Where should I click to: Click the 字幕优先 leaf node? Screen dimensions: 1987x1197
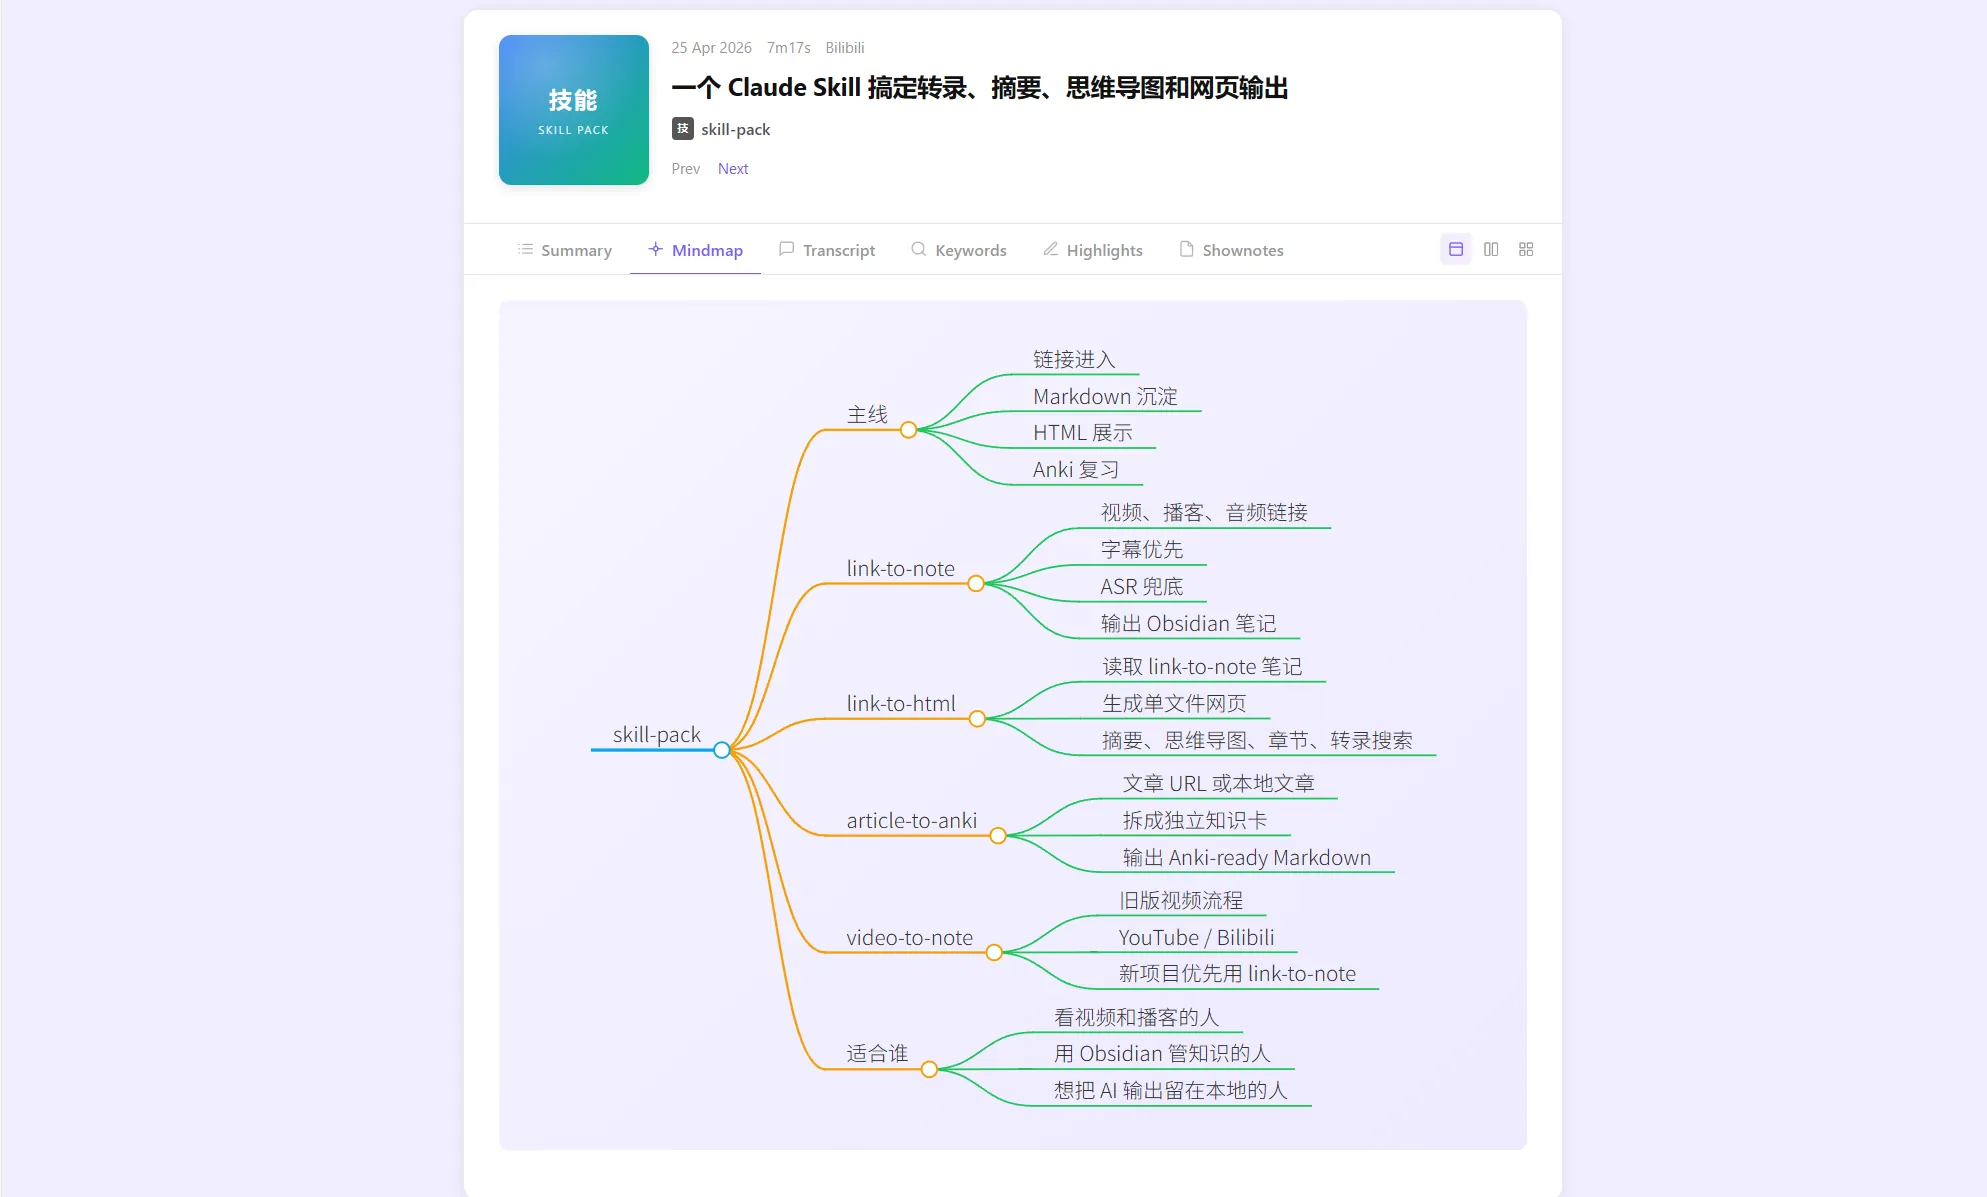[1142, 550]
